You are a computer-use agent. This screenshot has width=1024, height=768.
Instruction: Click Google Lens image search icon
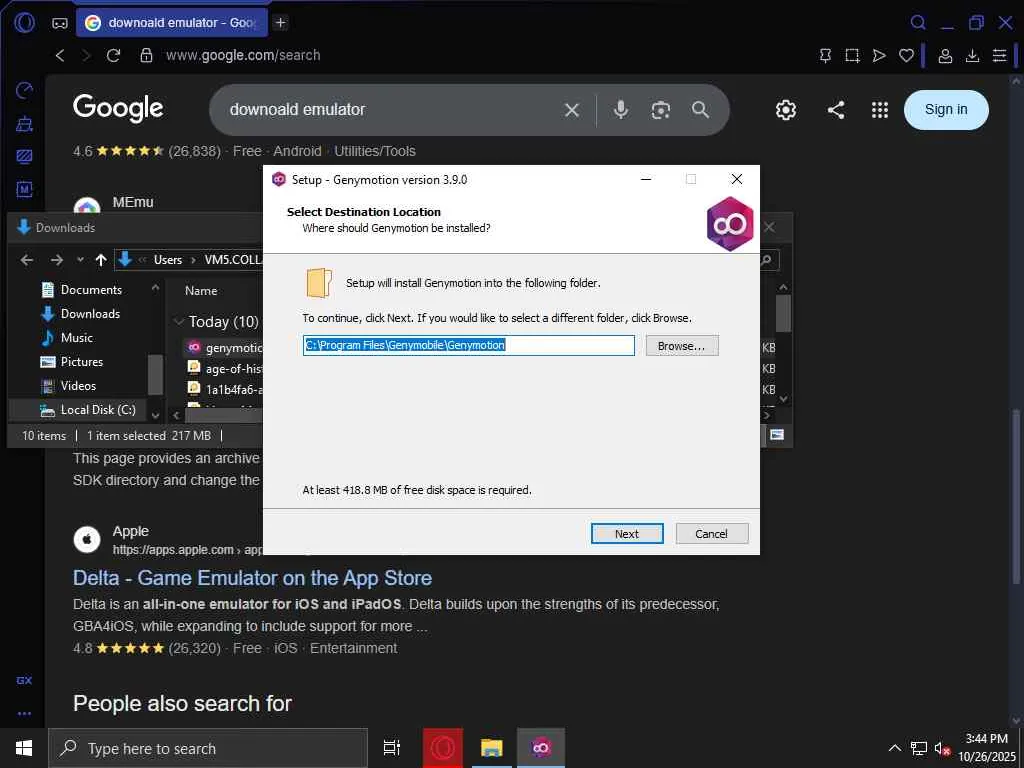tap(660, 110)
